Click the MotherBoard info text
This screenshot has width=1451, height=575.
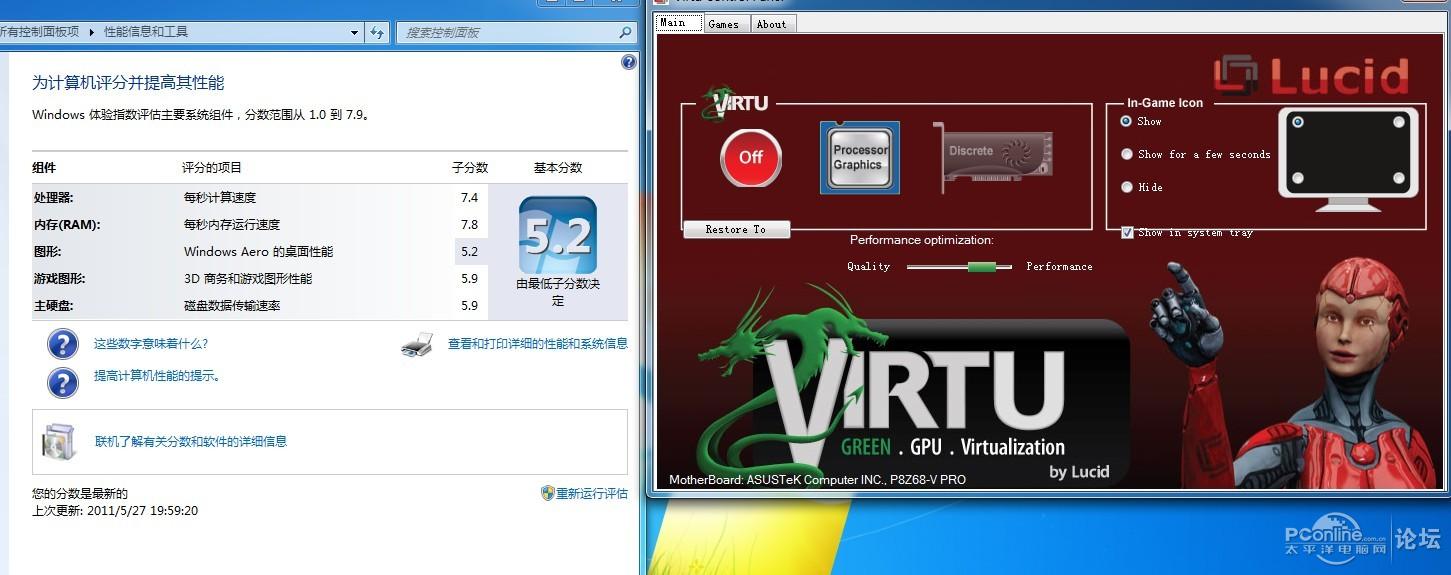[817, 479]
